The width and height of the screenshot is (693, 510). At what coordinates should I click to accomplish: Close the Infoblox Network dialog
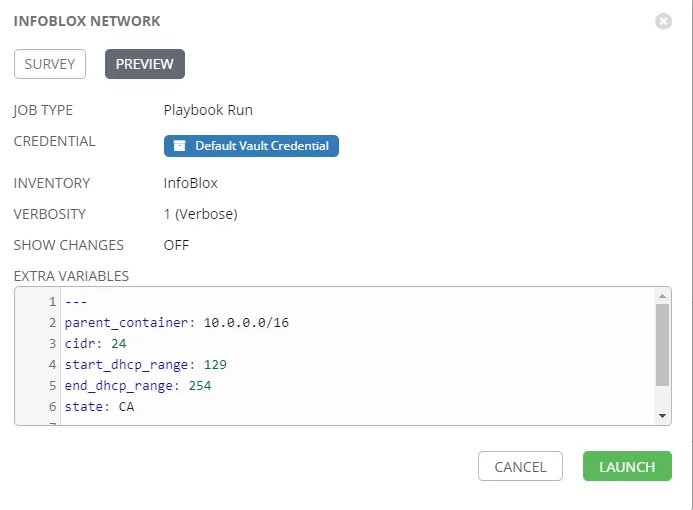(x=663, y=21)
